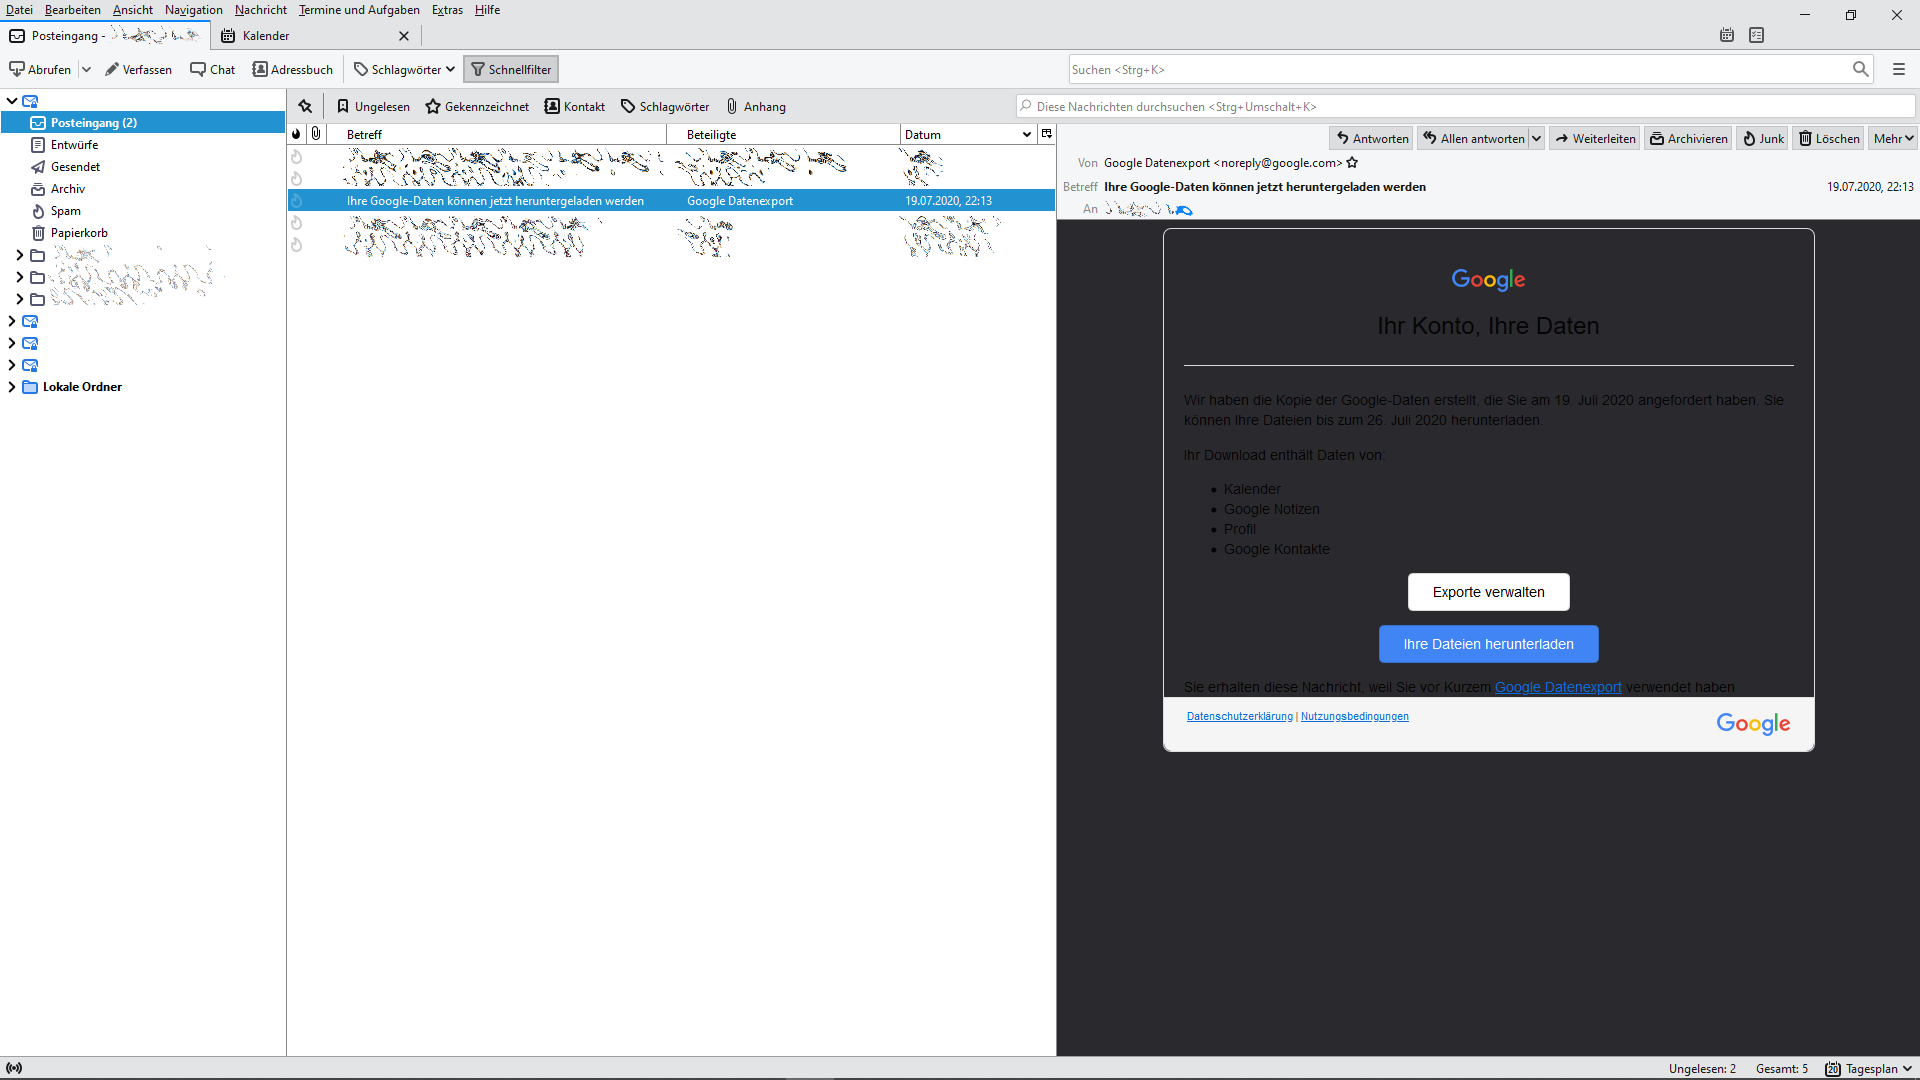Open the Nutzungsbedingungen link
This screenshot has height=1080, width=1920.
coord(1355,716)
